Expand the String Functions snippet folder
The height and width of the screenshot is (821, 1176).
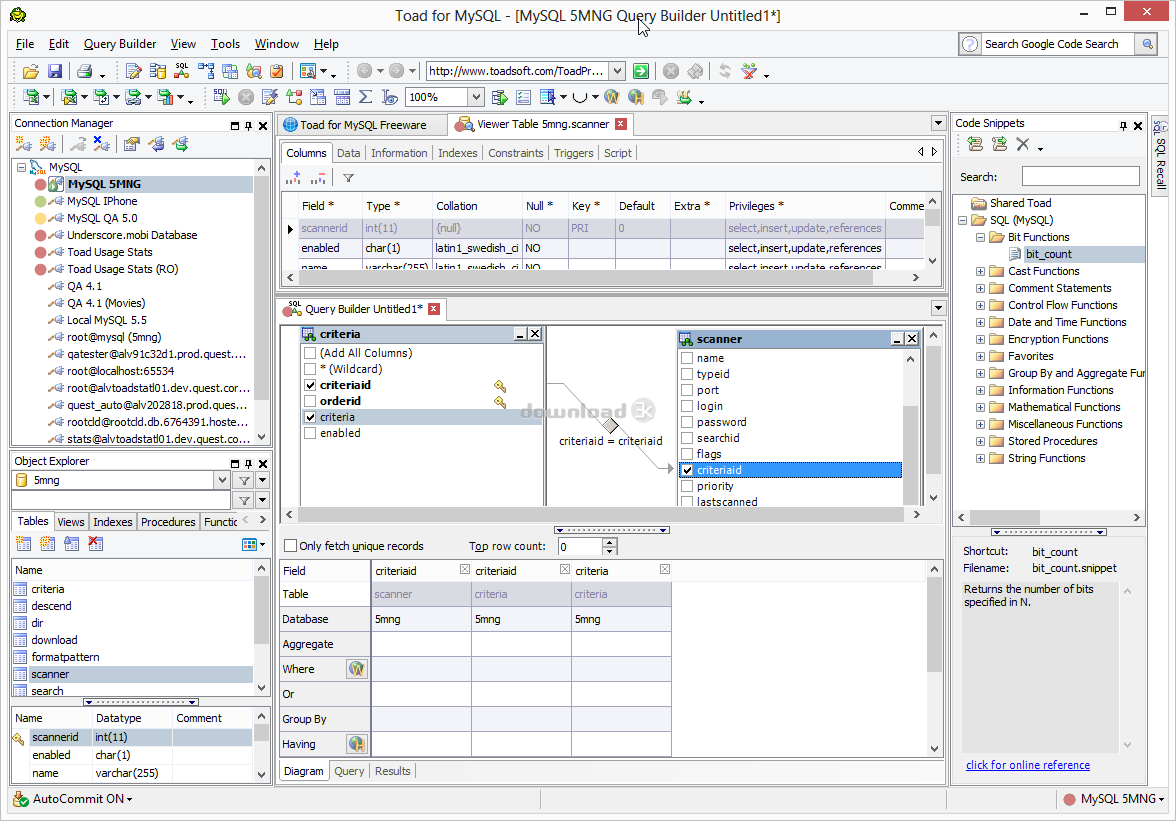coord(981,458)
